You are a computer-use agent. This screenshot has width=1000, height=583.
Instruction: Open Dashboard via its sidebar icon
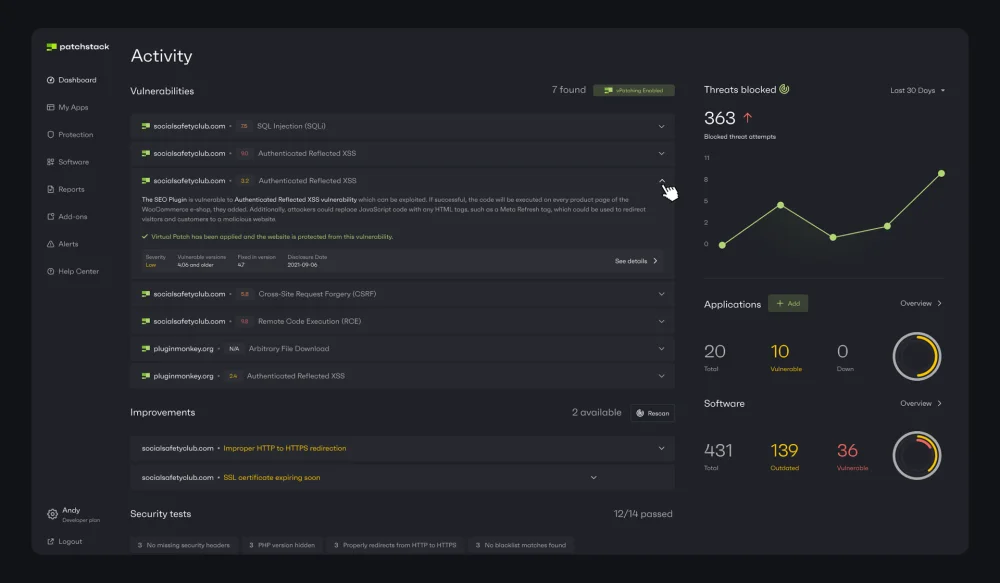coord(50,80)
